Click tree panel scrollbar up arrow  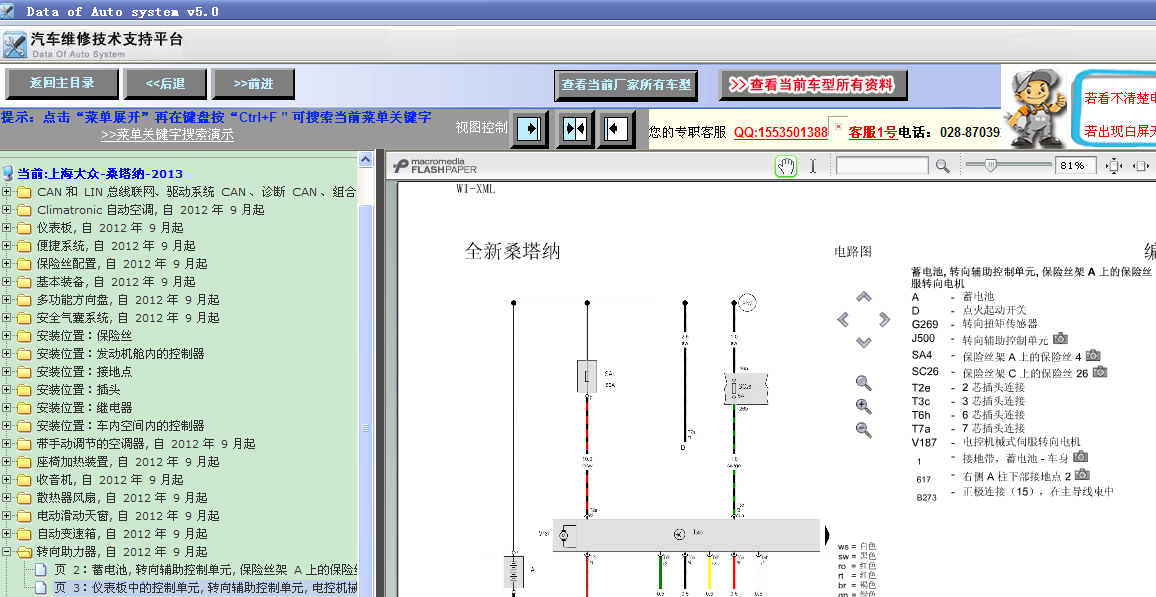click(x=366, y=159)
